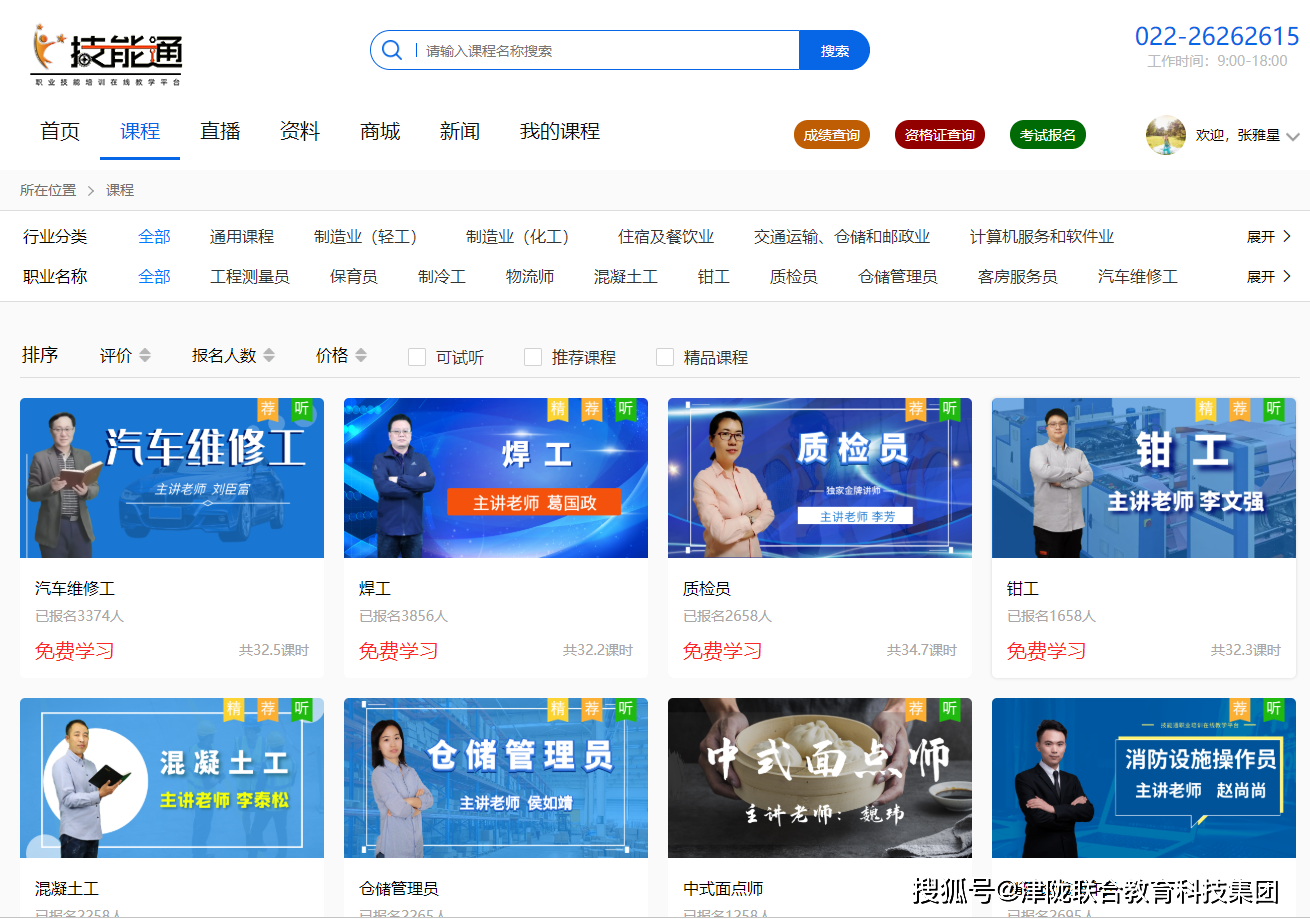
Task: Filter by 客房服务员 occupation
Action: pos(1018,276)
